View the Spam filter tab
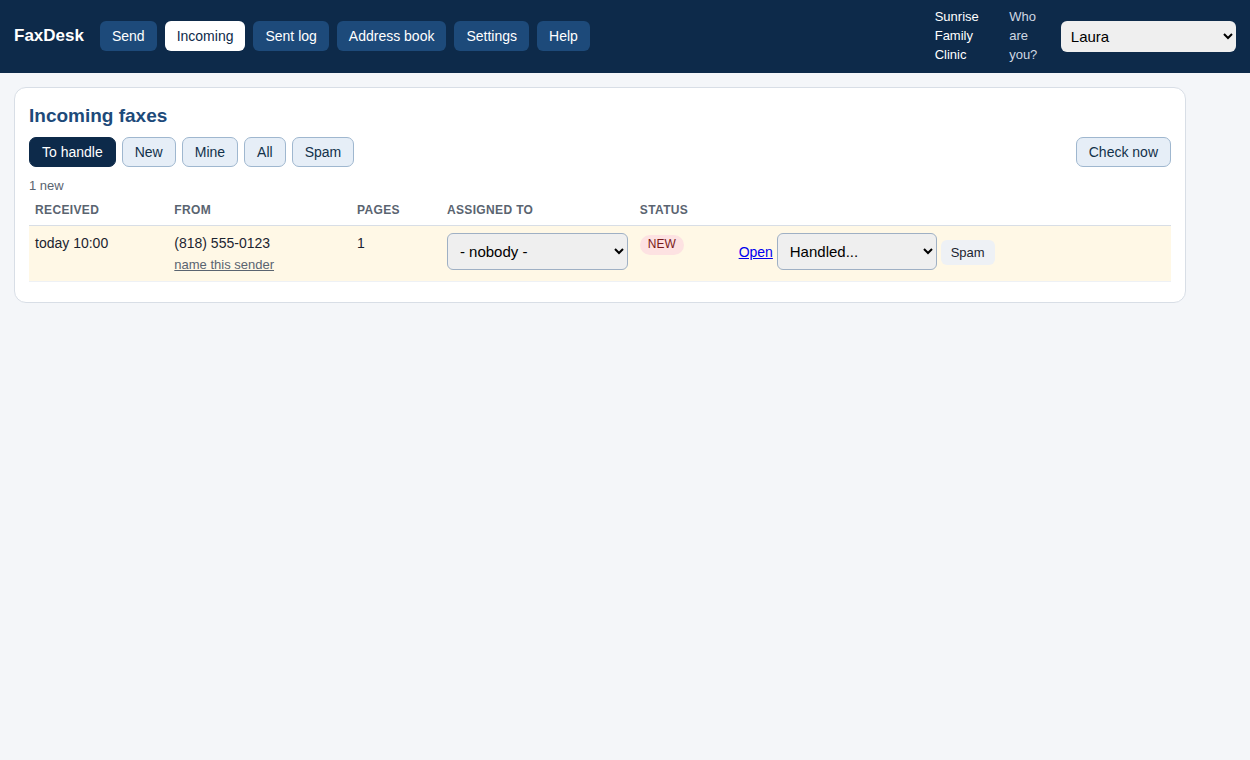 tap(323, 152)
